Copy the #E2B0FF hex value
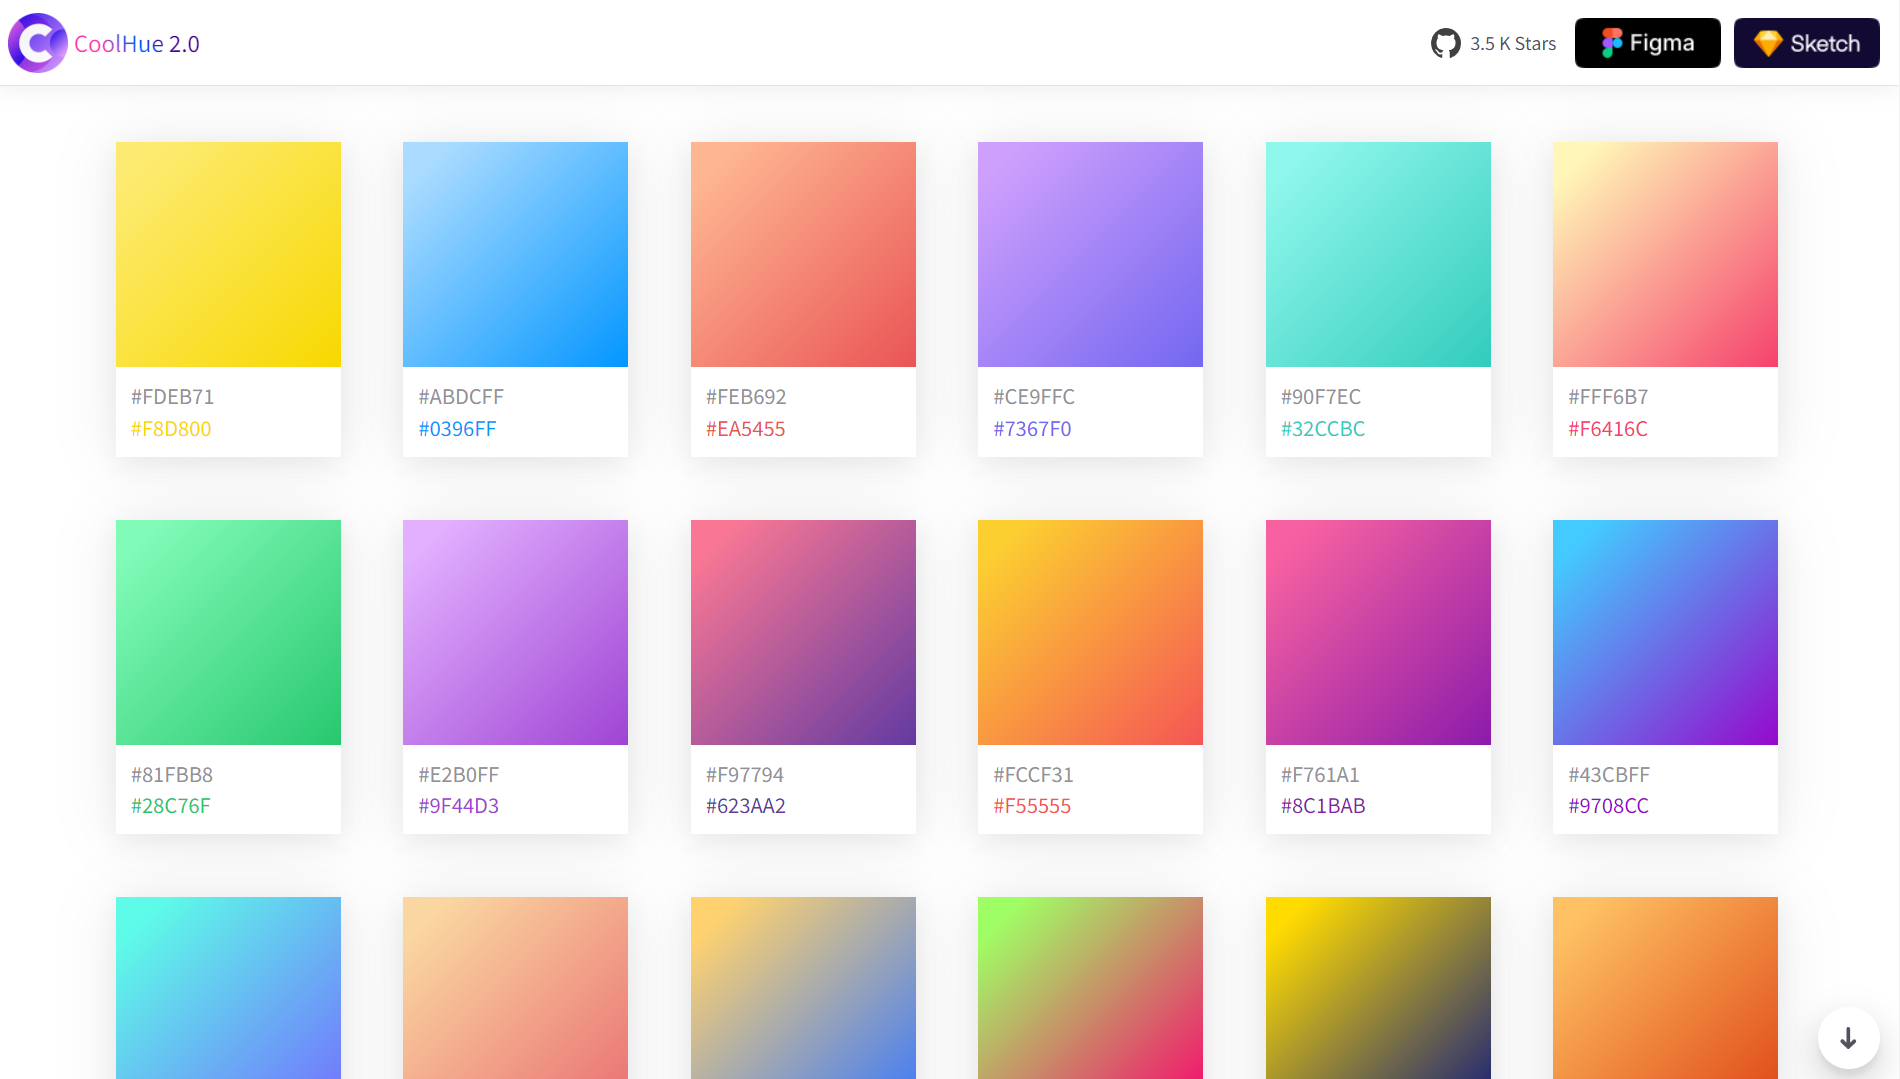 click(x=458, y=775)
